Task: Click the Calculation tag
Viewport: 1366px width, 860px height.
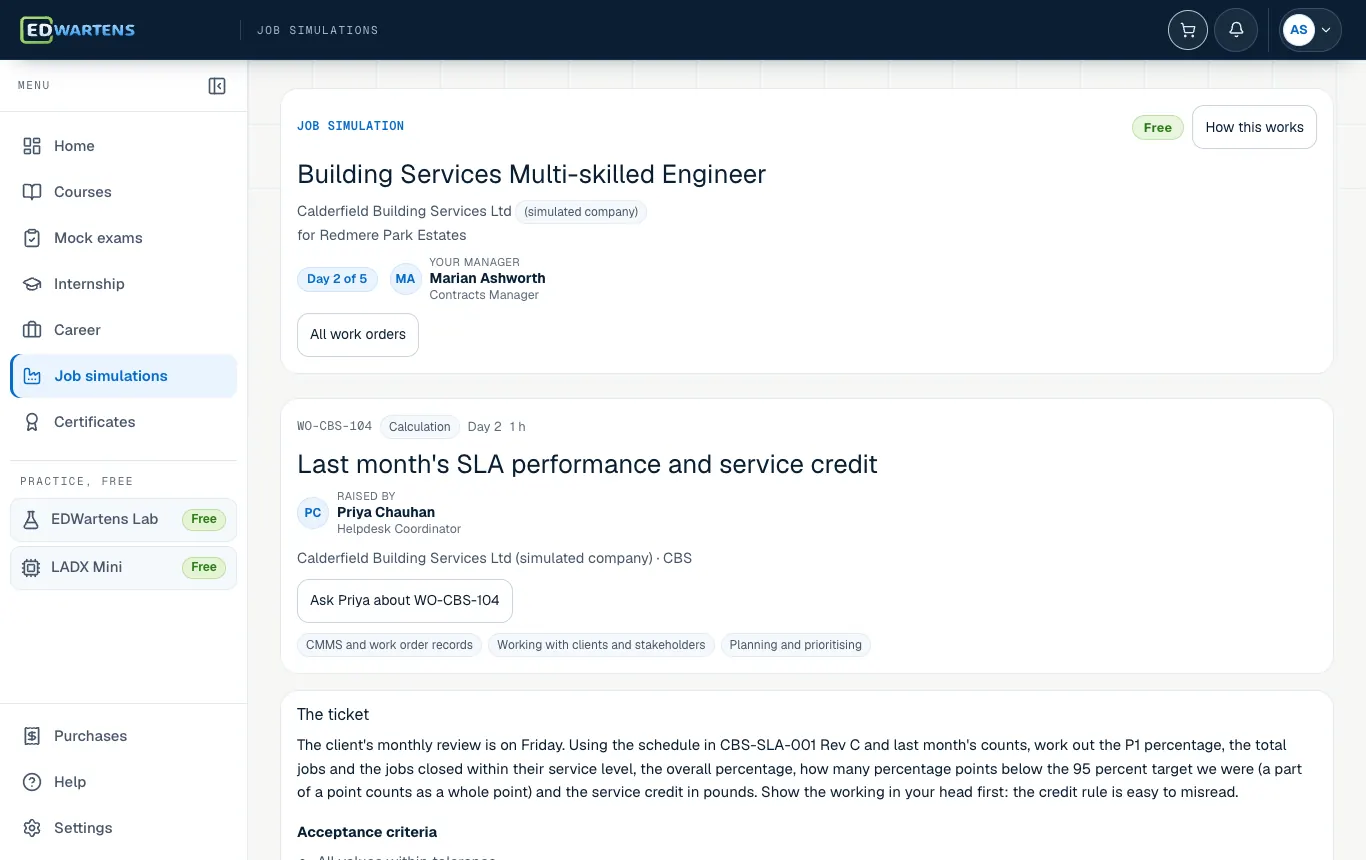Action: pos(420,427)
